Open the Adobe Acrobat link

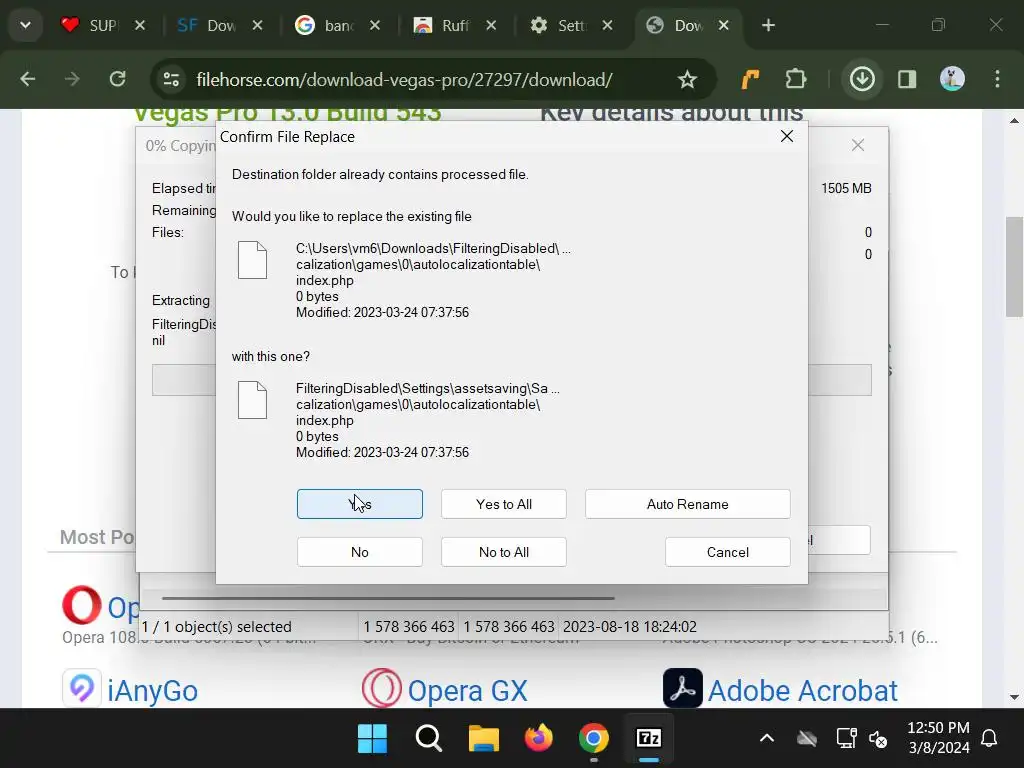(803, 691)
